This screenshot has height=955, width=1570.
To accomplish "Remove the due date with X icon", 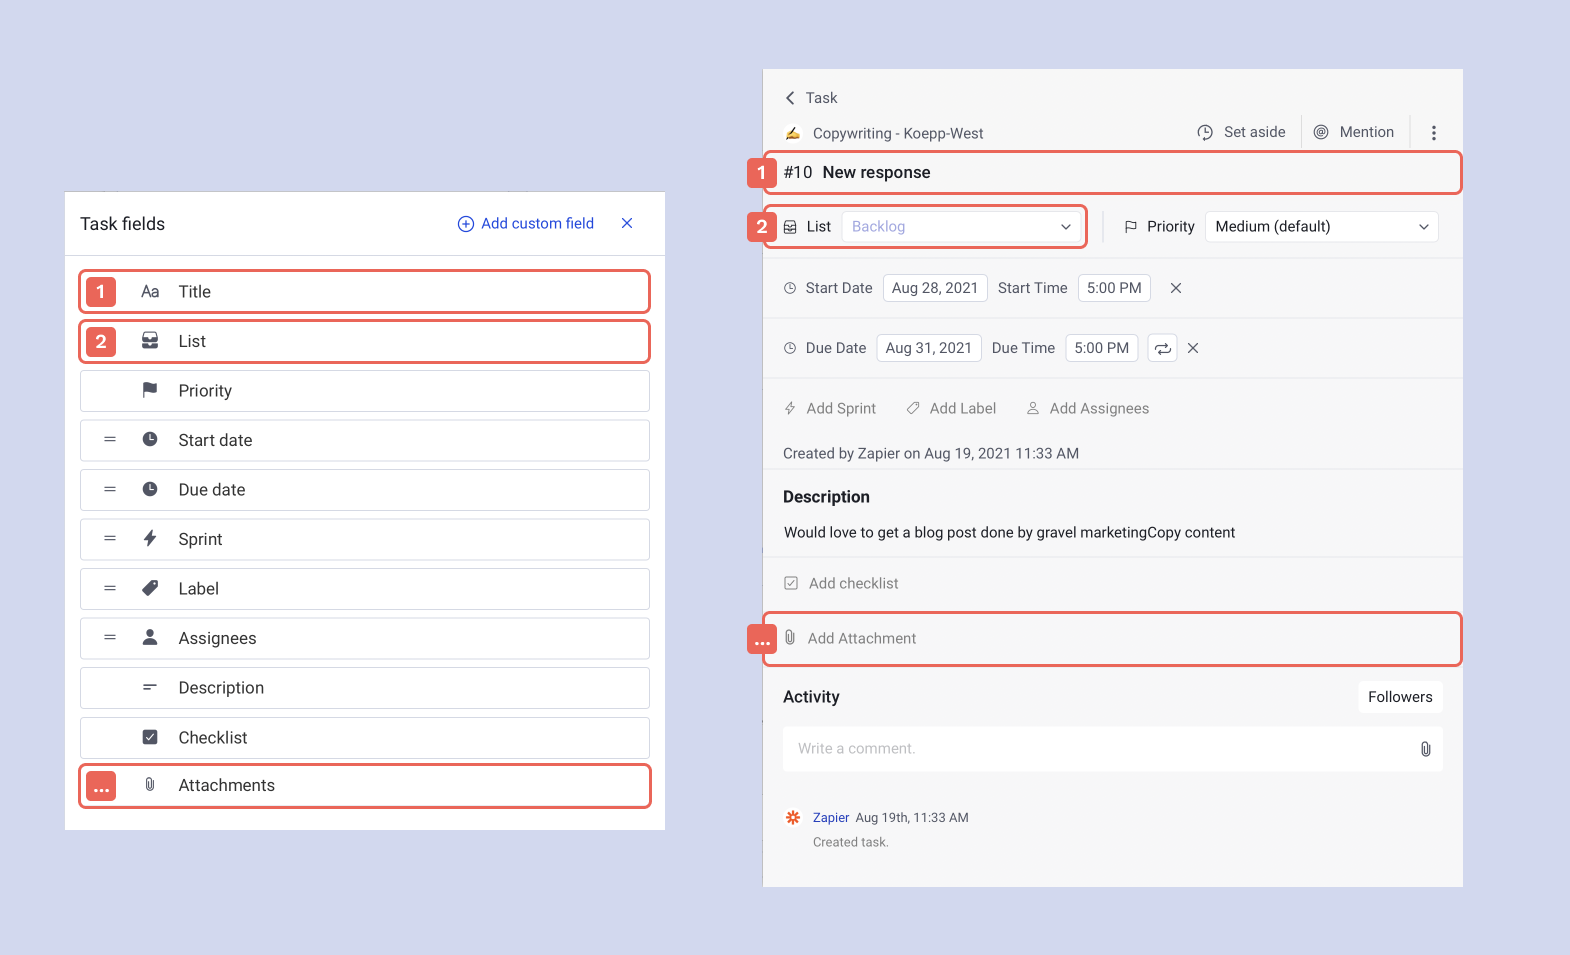I will 1193,348.
